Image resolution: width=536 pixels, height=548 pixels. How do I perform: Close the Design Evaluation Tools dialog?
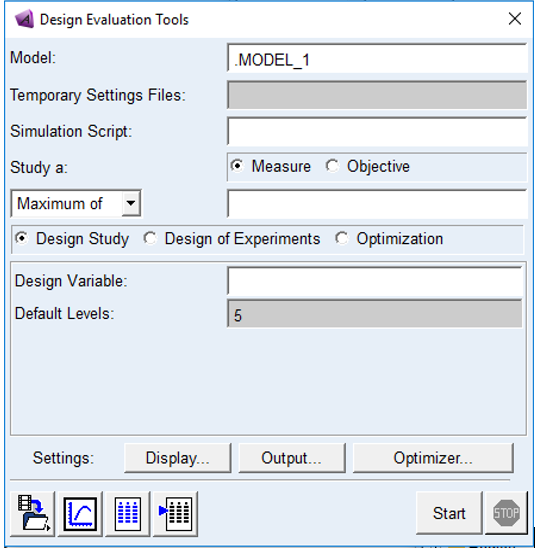(515, 19)
